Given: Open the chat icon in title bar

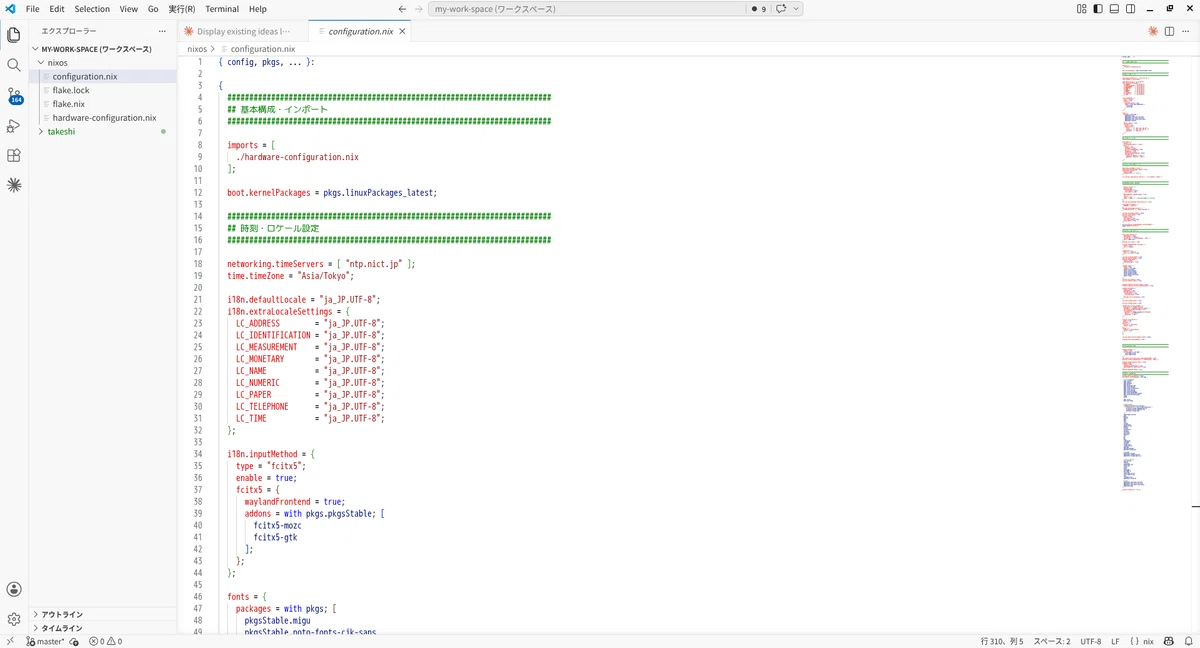Looking at the screenshot, I should pyautogui.click(x=782, y=9).
